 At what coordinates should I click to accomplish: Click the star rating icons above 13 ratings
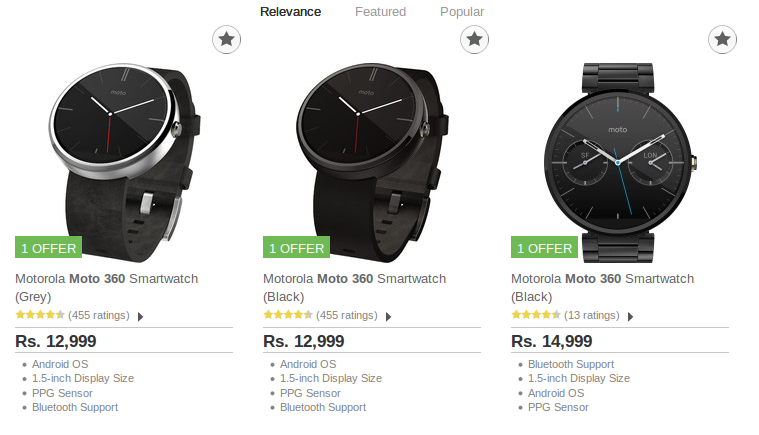(x=536, y=315)
